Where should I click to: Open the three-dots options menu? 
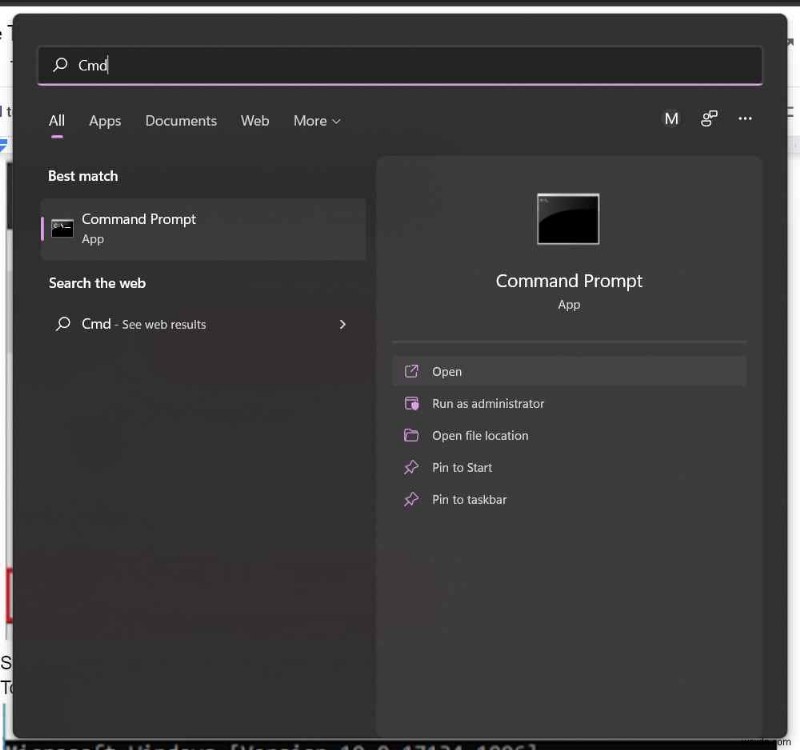(745, 119)
